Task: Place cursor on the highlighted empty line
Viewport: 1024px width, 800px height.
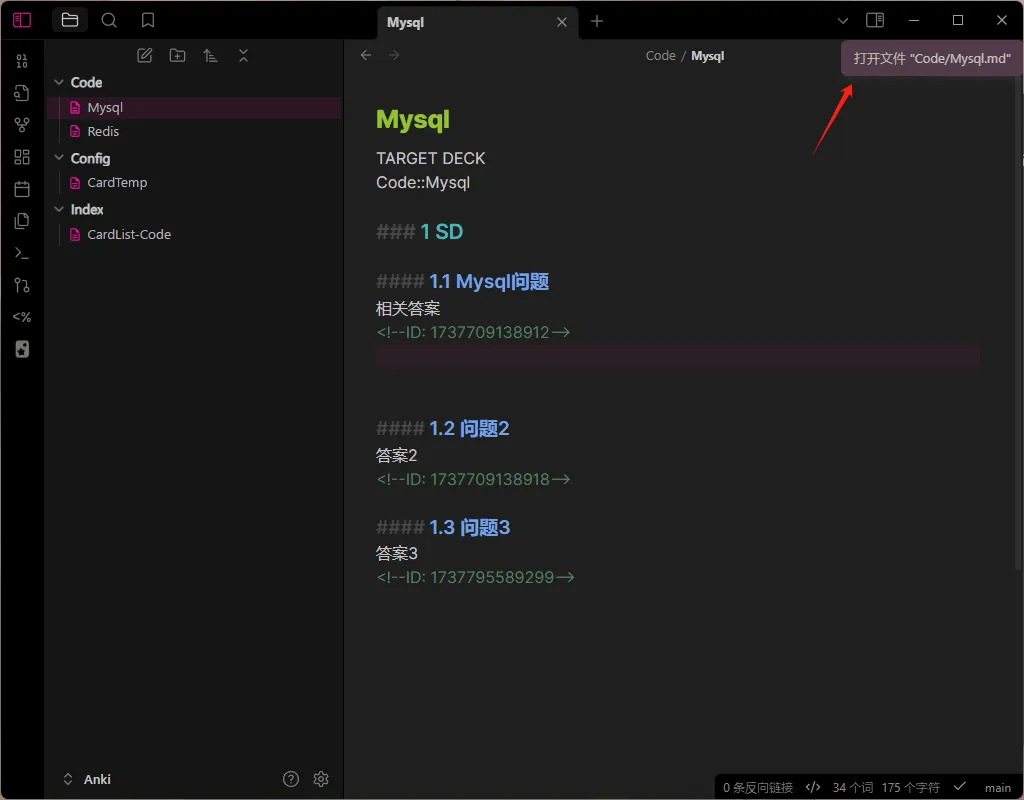Action: coord(677,357)
